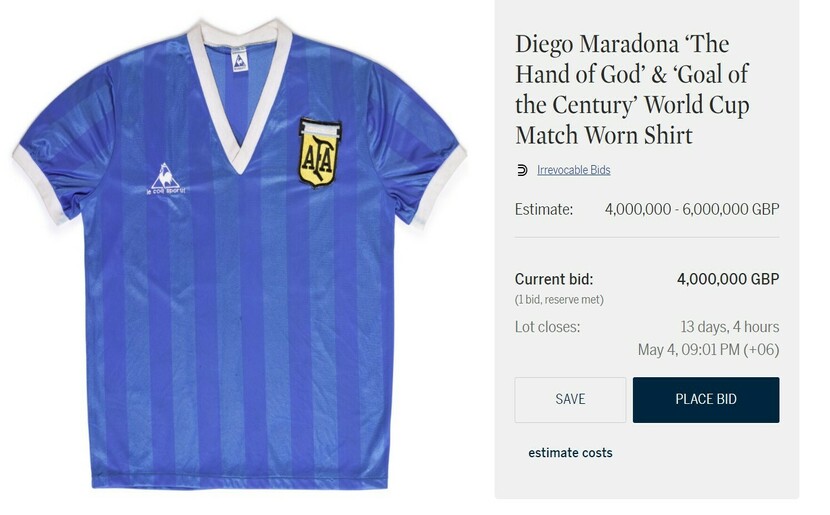Click the PLACE BID button
The width and height of the screenshot is (830, 515).
(706, 400)
